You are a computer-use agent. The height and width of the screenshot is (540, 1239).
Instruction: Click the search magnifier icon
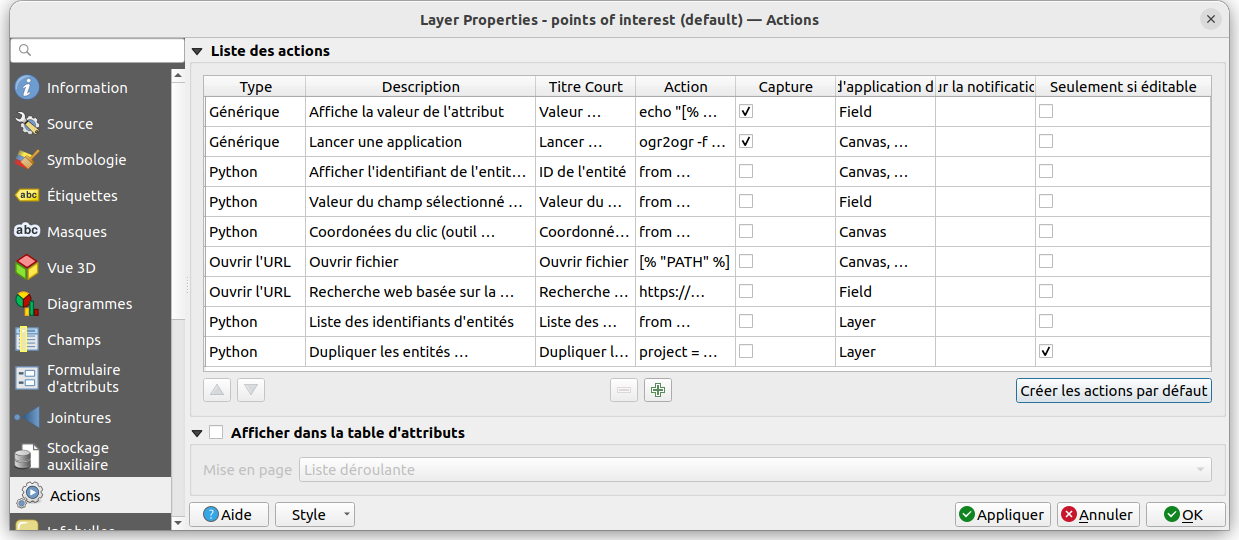coord(25,50)
